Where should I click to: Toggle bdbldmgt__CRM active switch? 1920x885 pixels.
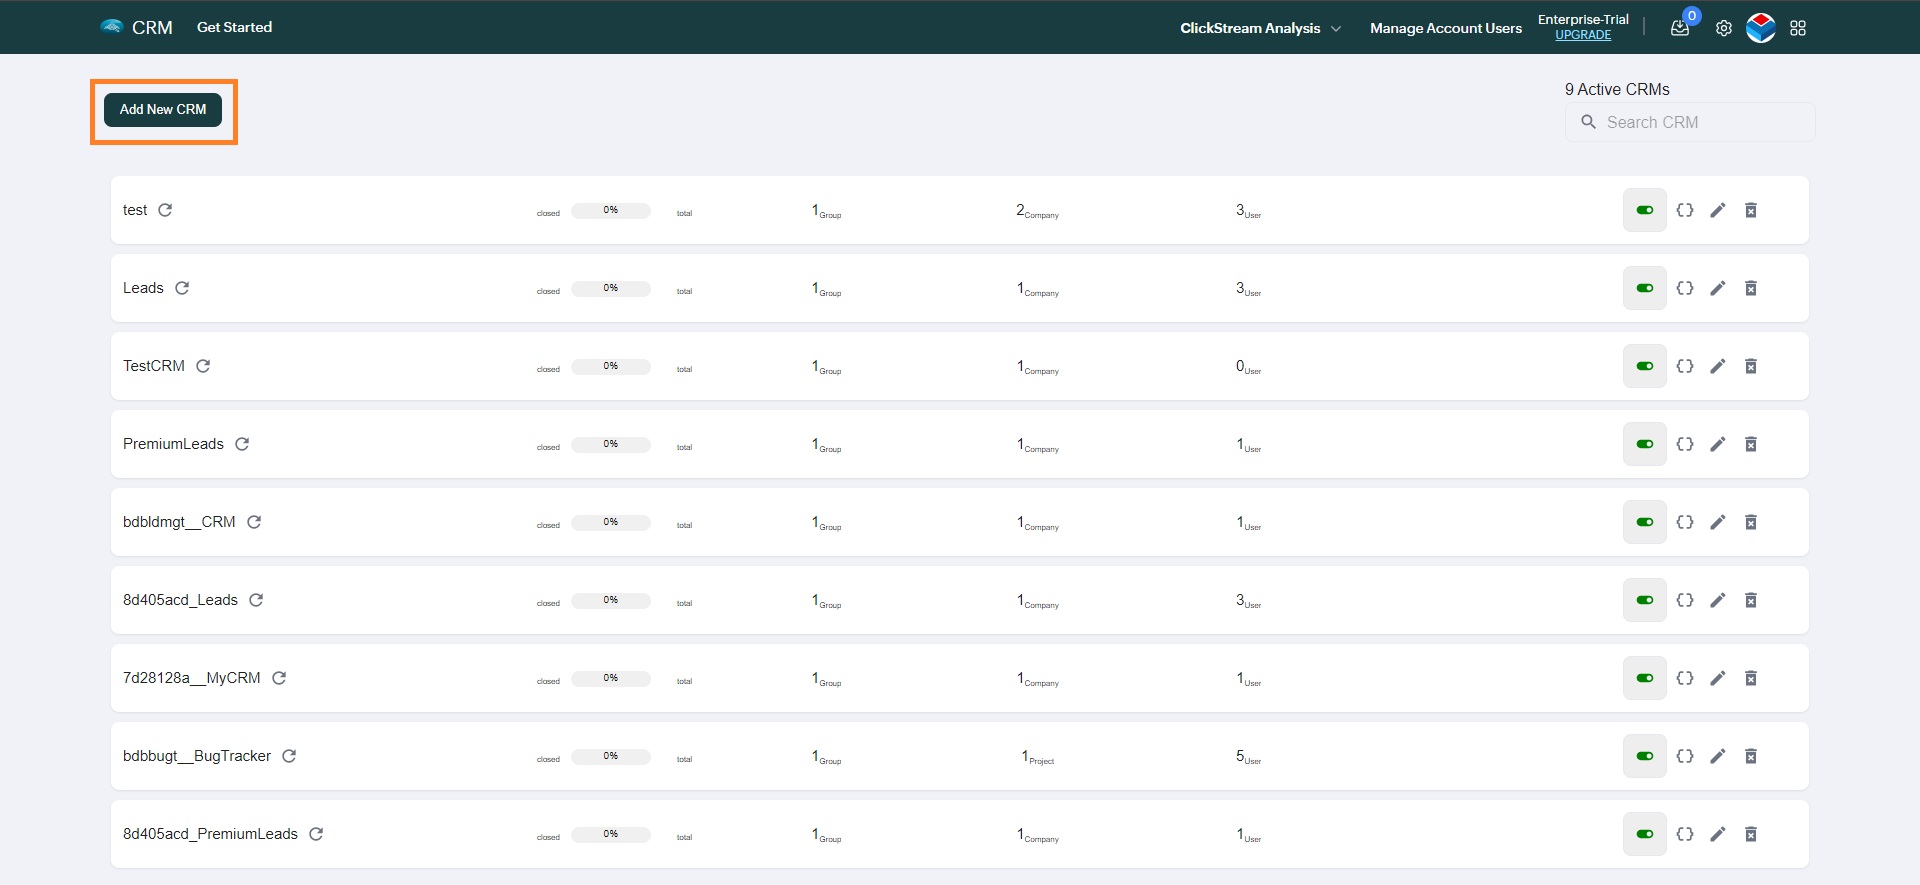(x=1645, y=522)
